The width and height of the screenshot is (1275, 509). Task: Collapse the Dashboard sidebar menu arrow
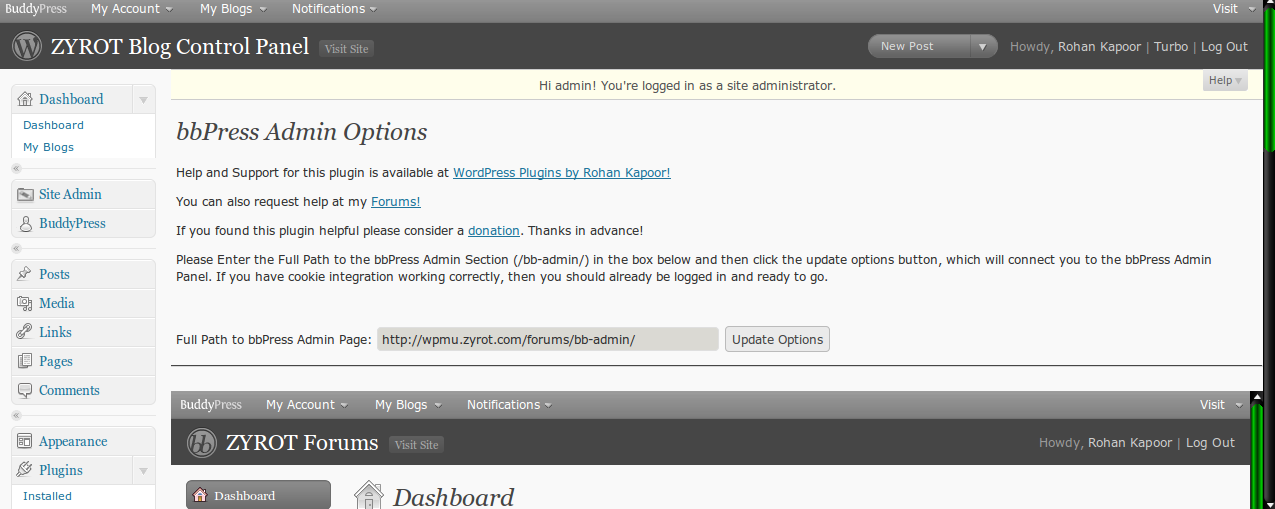143,99
